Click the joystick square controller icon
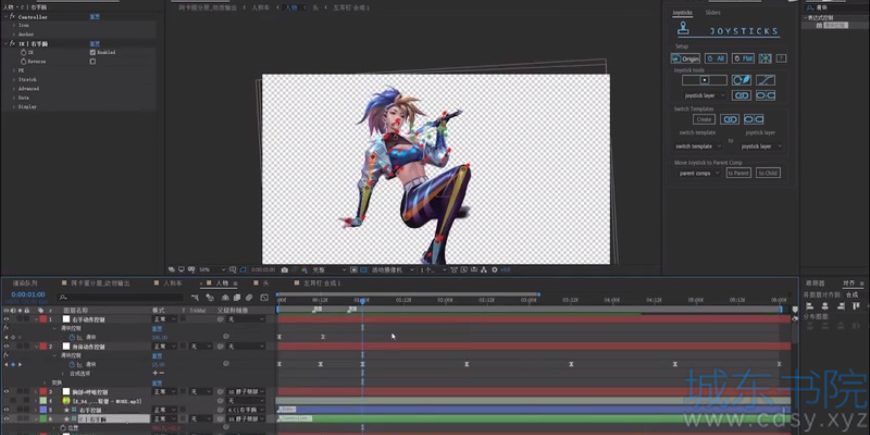This screenshot has height=435, width=870. click(x=704, y=80)
